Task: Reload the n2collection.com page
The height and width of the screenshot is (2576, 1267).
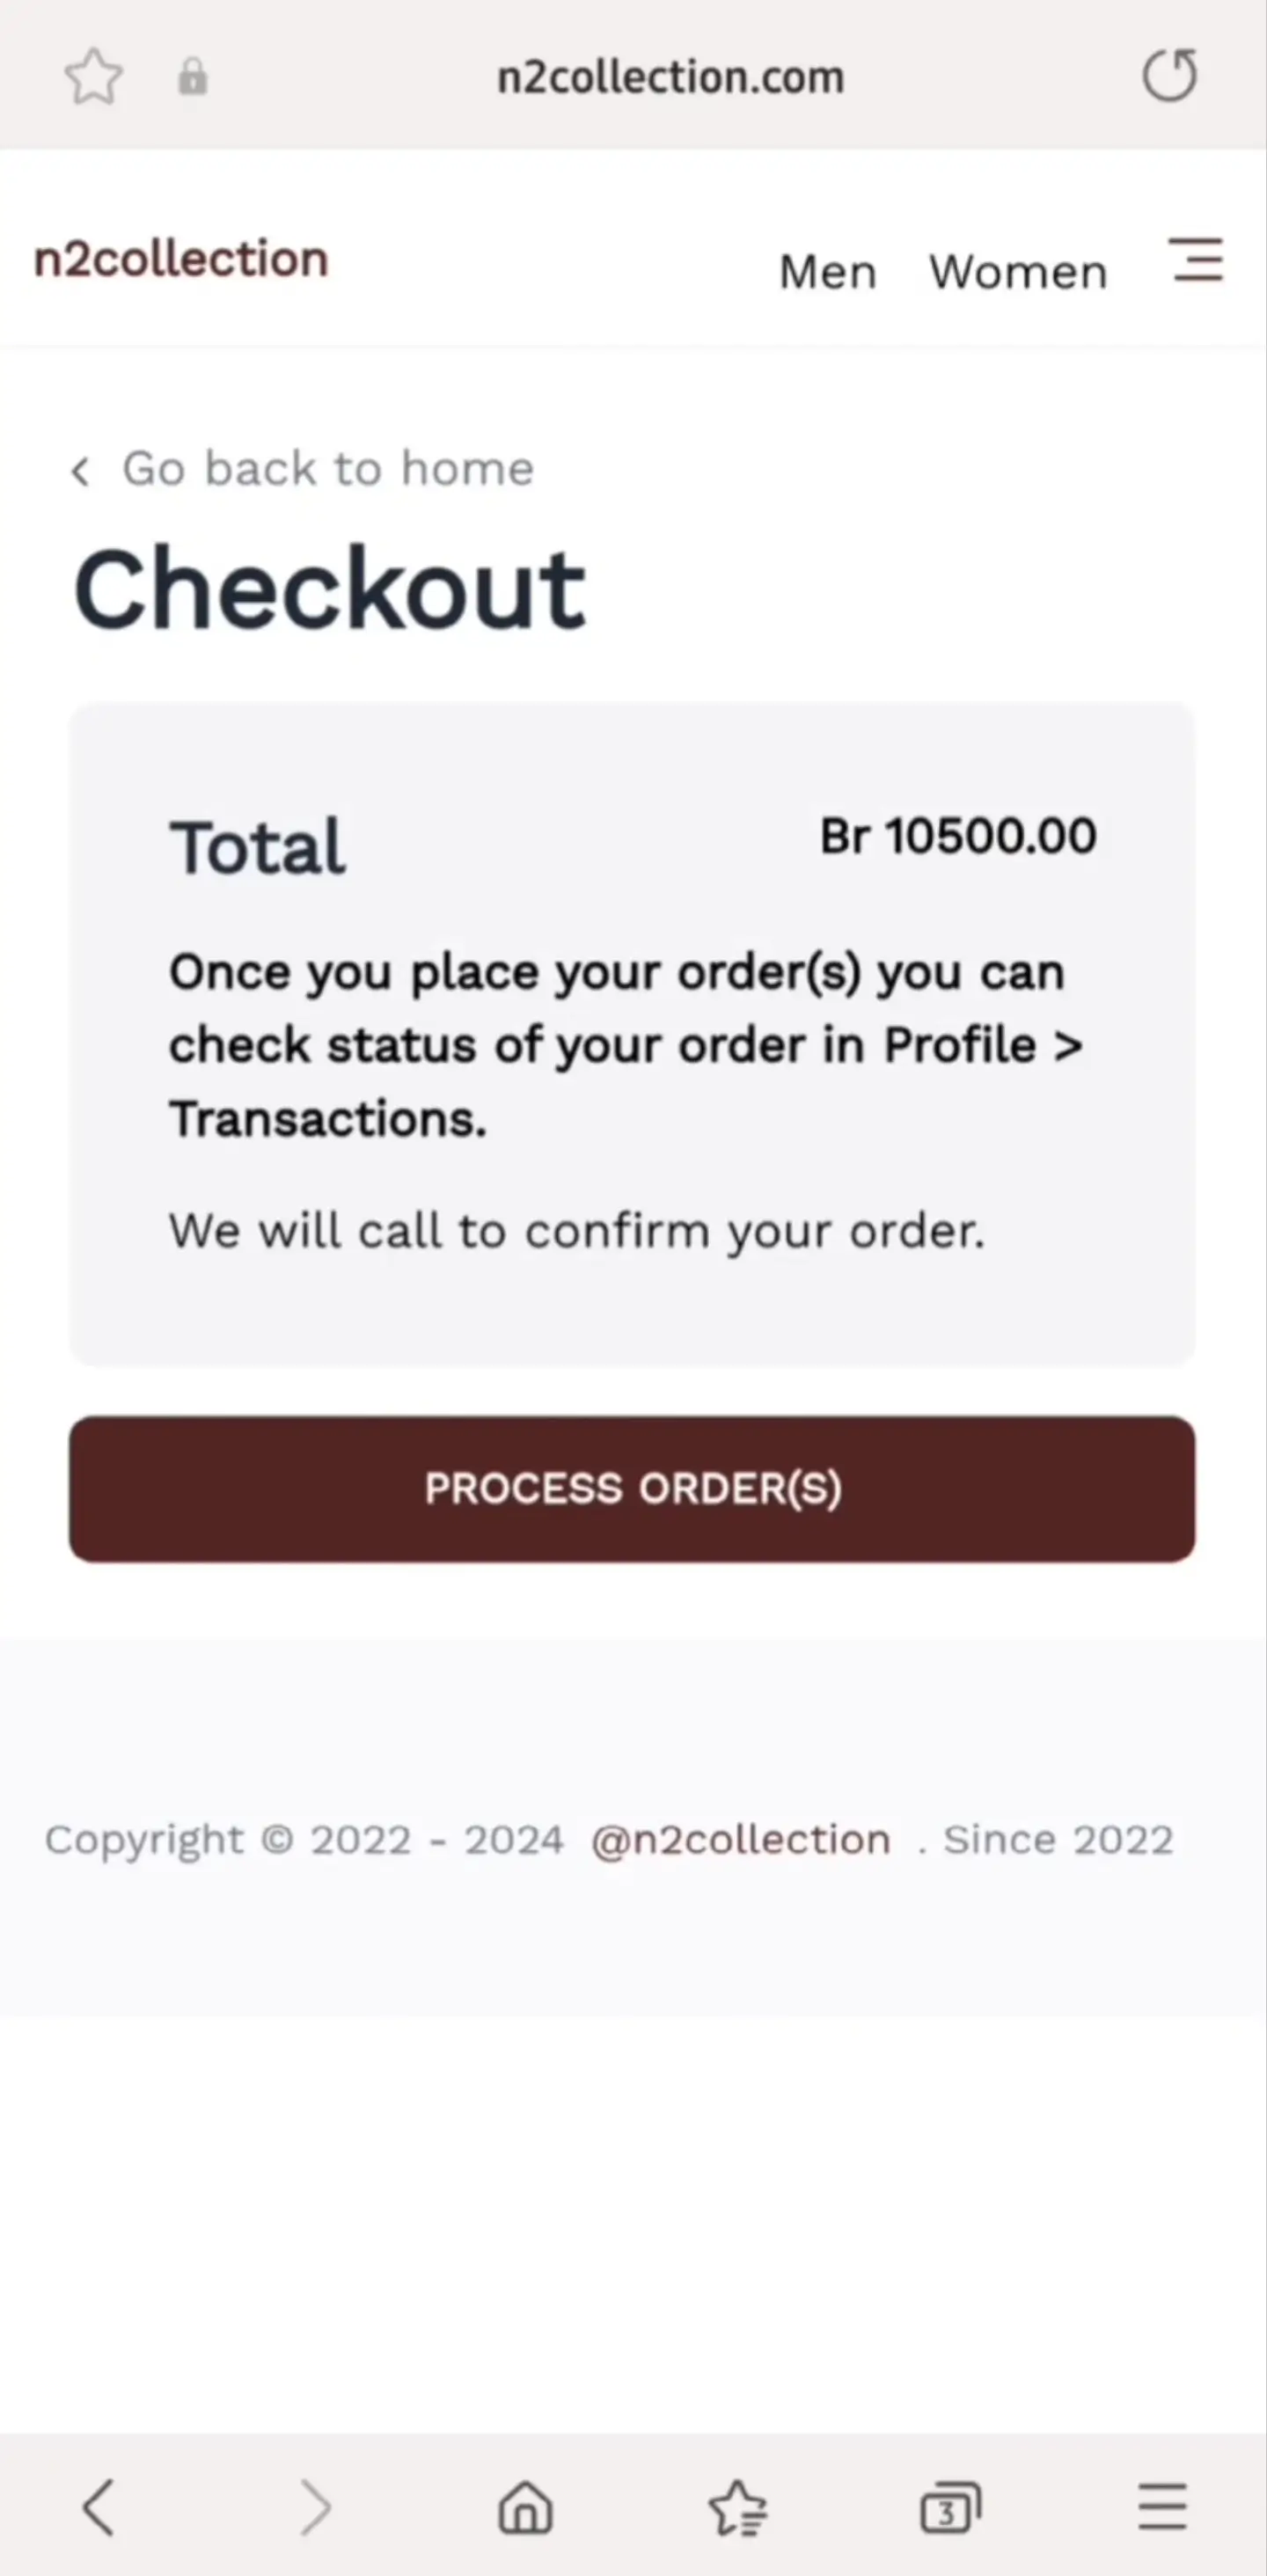Action: click(1171, 75)
